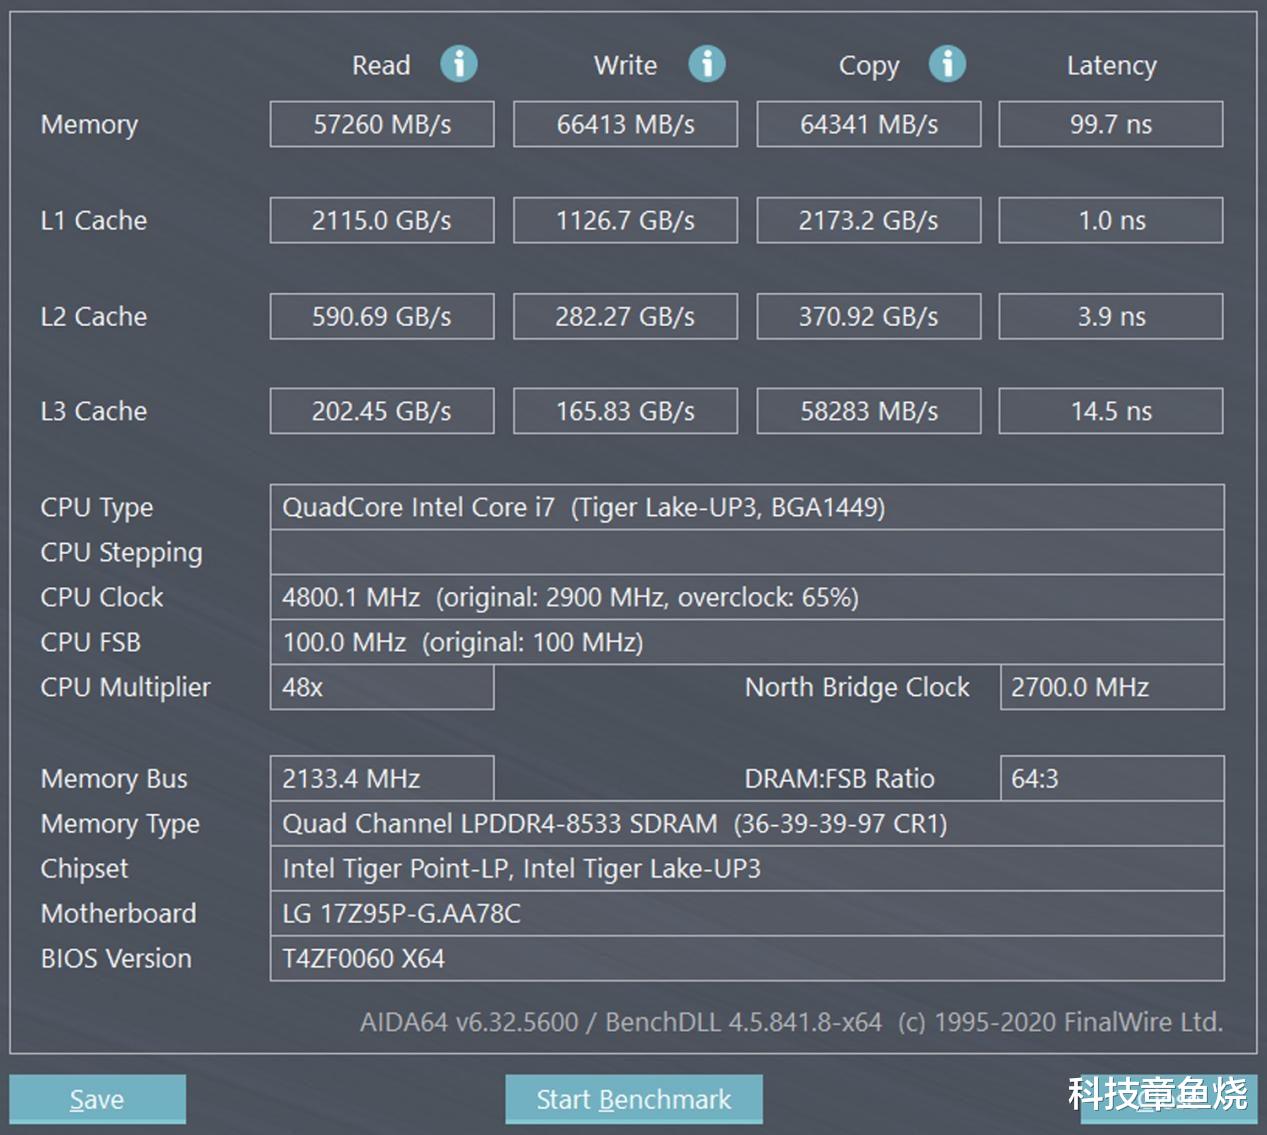
Task: Select the CPU Clock 4800.1 MHz field
Action: click(x=746, y=597)
